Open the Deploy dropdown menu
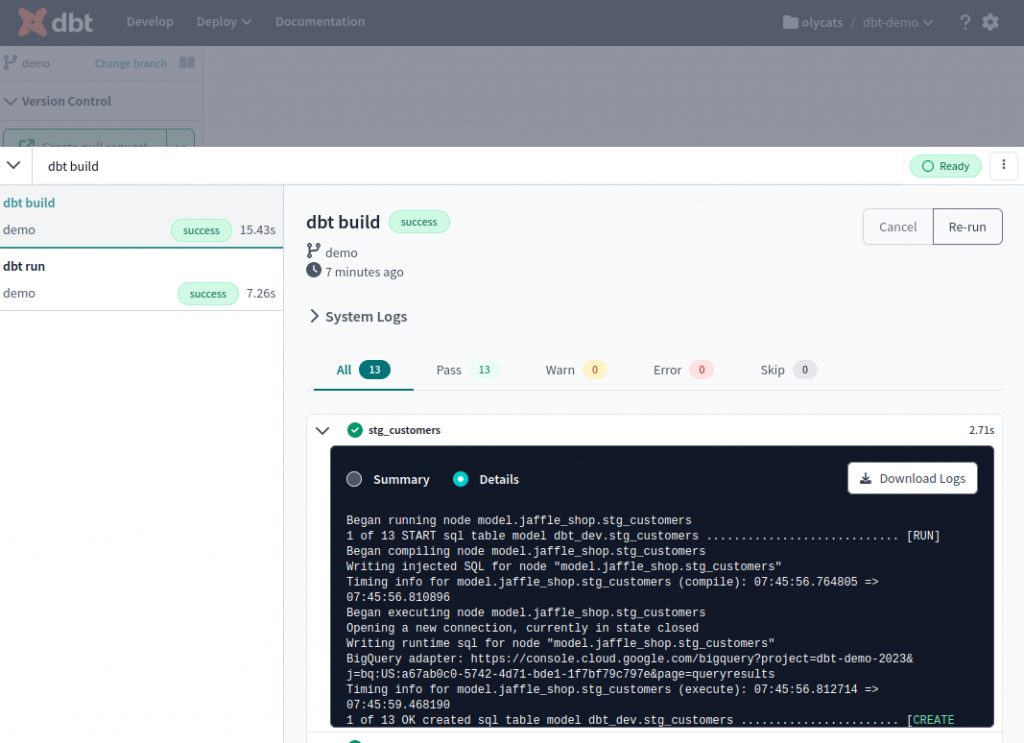 coord(224,22)
